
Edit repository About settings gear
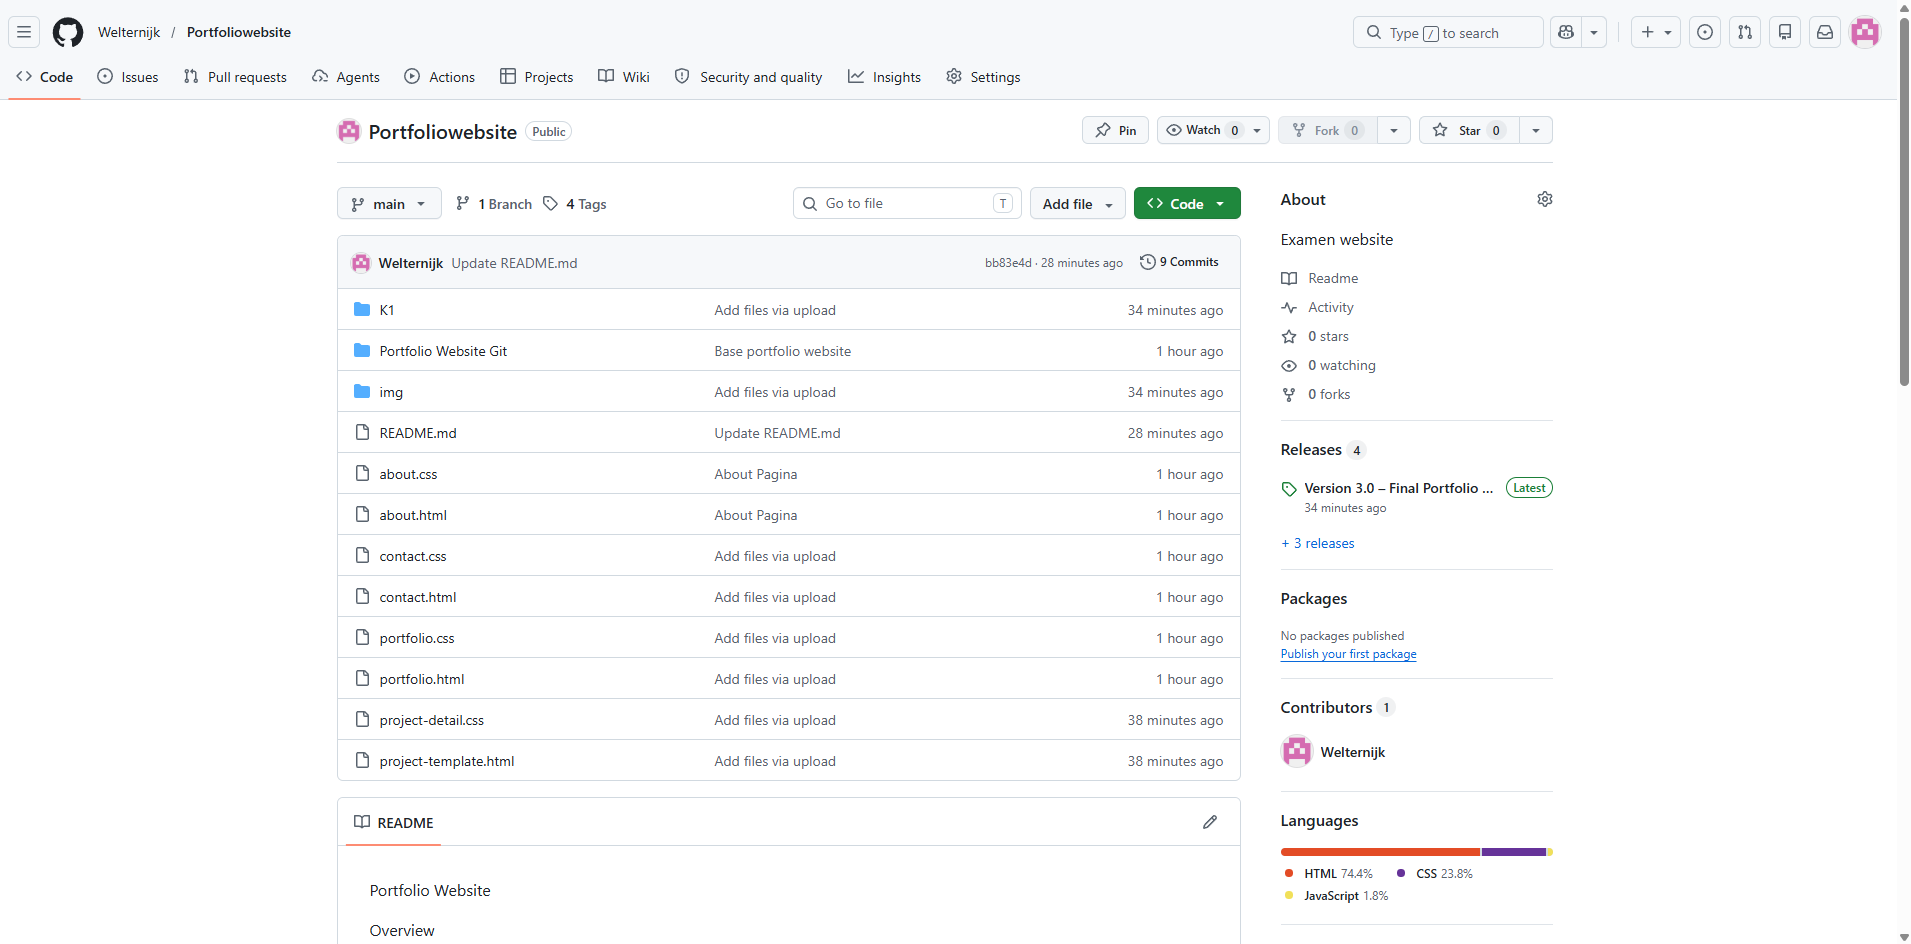(x=1545, y=199)
